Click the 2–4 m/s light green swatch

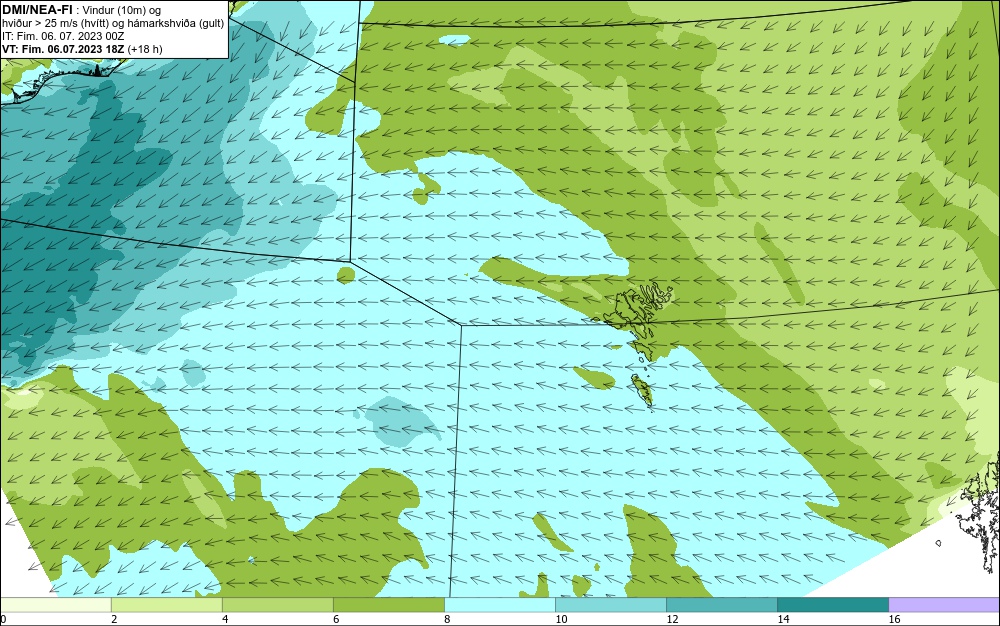point(166,605)
